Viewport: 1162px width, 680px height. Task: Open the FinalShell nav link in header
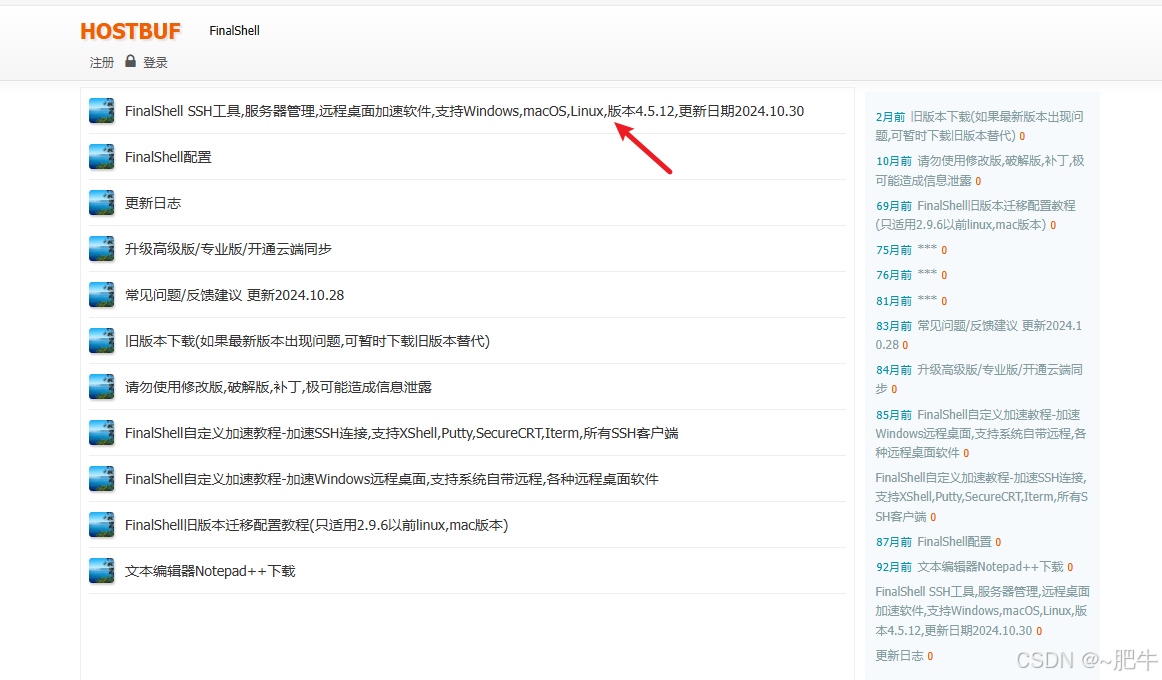pos(234,30)
